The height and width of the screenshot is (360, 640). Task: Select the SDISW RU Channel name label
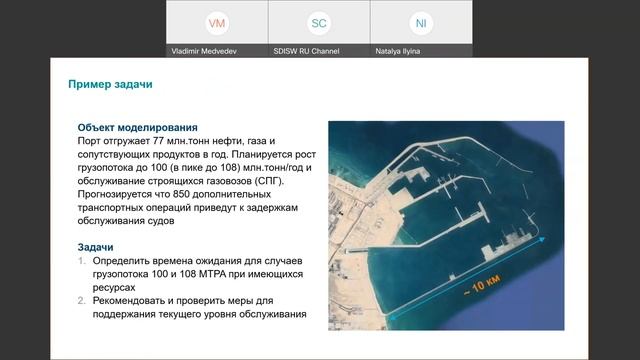[x=306, y=51]
